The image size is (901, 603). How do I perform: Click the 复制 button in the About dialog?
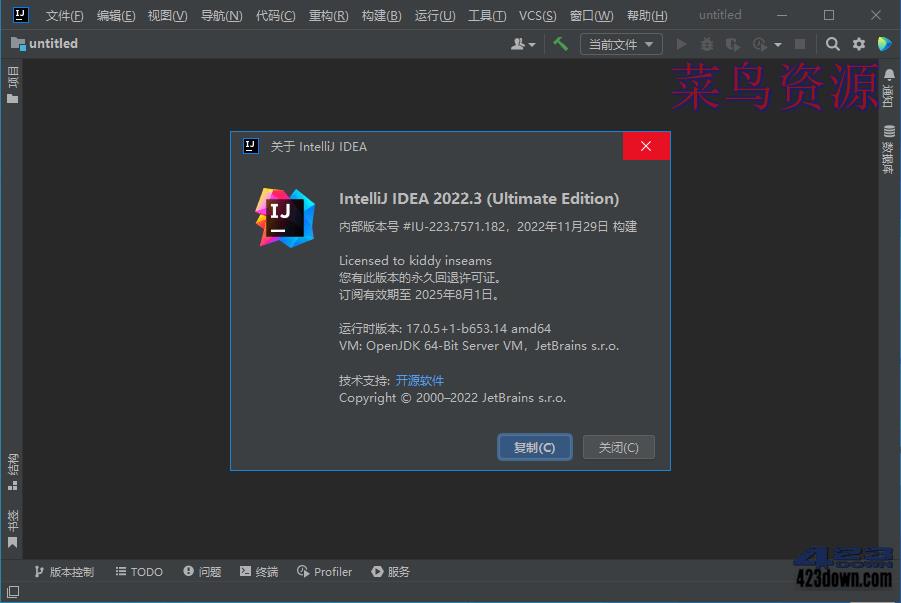(534, 447)
